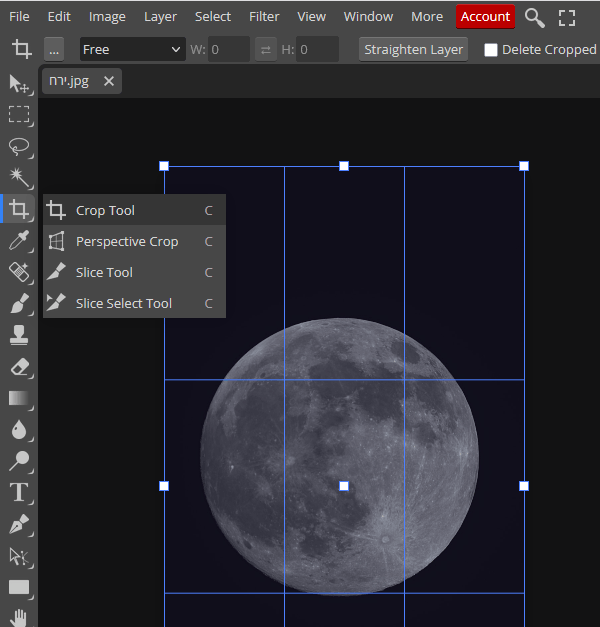Enable the Delete Cropped checkbox
Image resolution: width=600 pixels, height=627 pixels.
(490, 50)
